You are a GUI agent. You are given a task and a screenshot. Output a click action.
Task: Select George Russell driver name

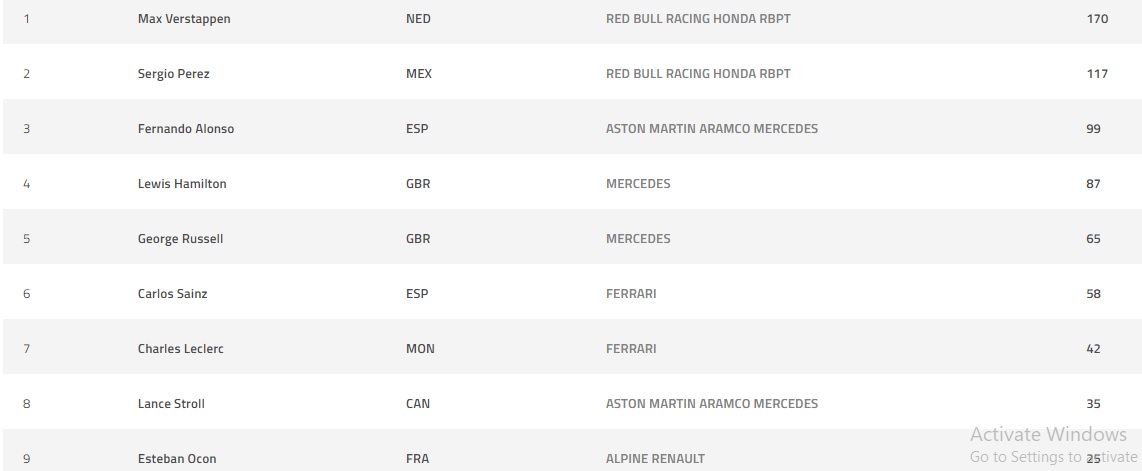(180, 239)
